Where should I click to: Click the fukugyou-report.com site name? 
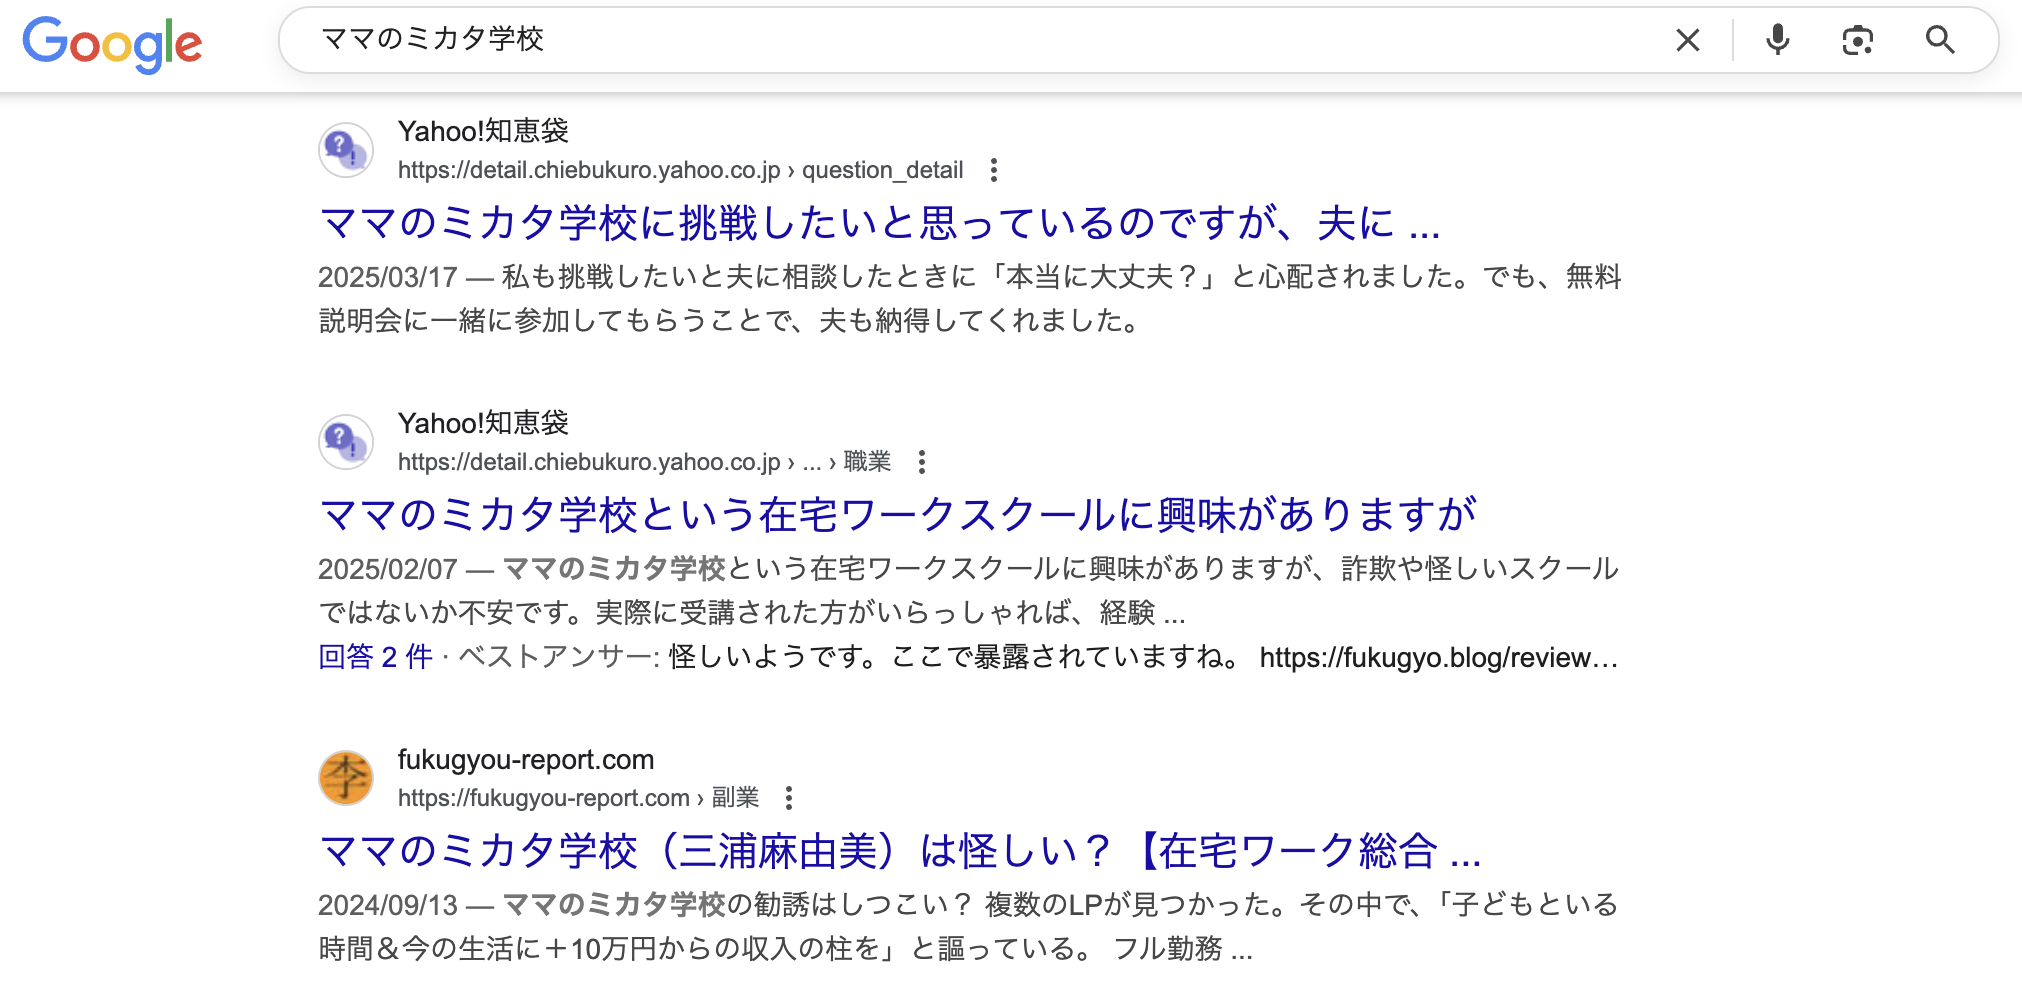tap(526, 760)
